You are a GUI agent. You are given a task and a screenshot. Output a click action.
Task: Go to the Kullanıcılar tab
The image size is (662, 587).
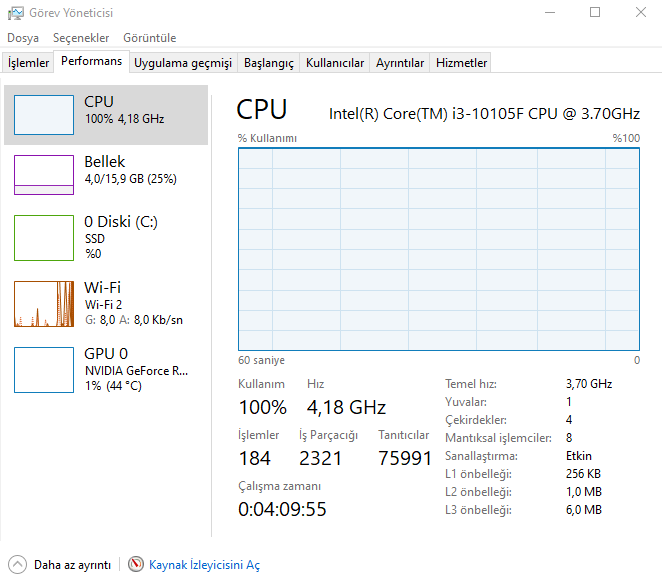click(335, 63)
